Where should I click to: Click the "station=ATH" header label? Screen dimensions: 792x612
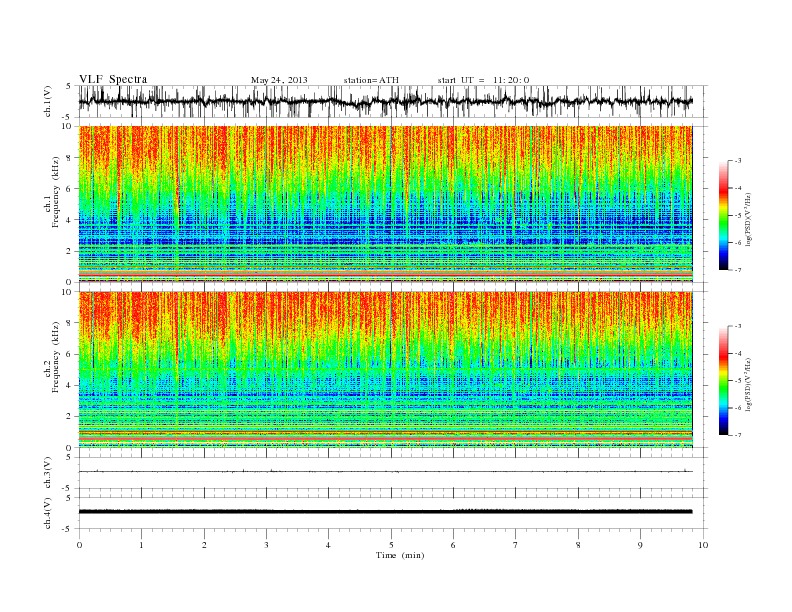pos(371,80)
